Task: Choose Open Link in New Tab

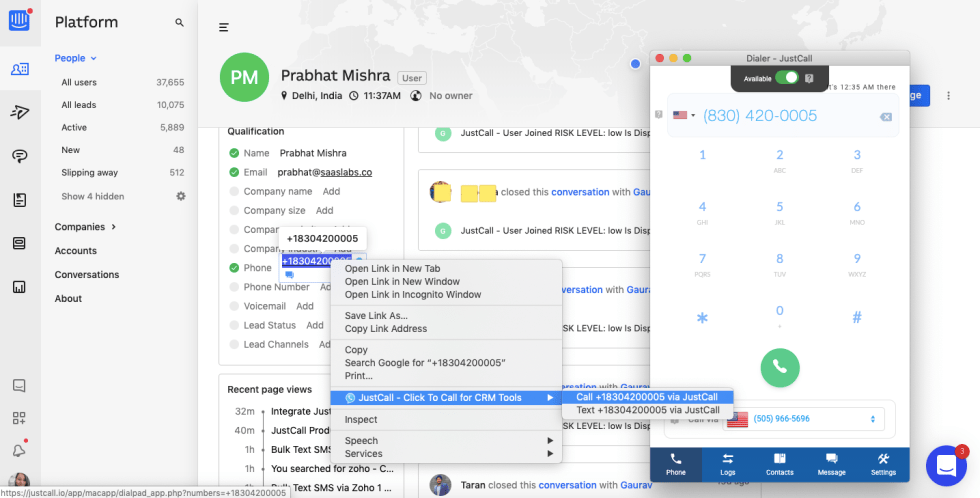Action: click(392, 269)
